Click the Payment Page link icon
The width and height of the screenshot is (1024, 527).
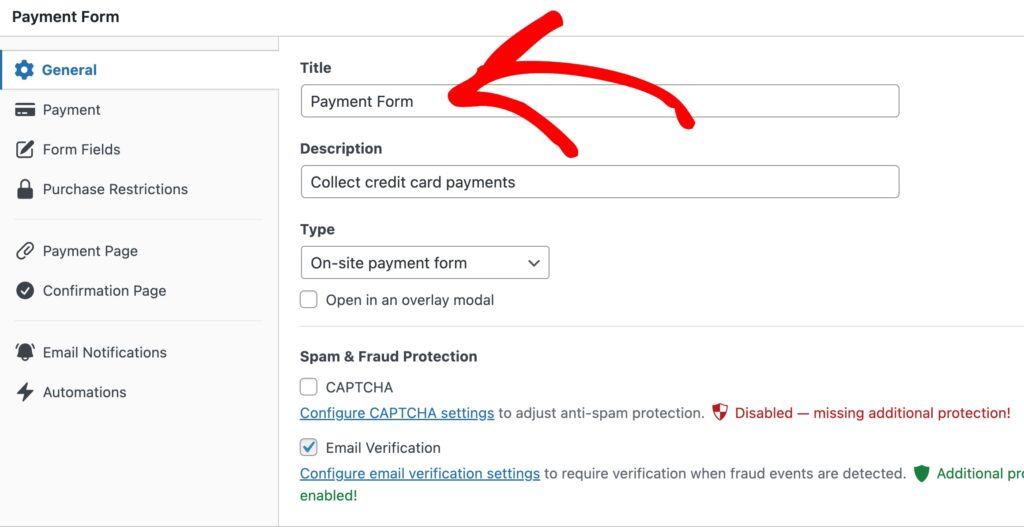(x=25, y=251)
